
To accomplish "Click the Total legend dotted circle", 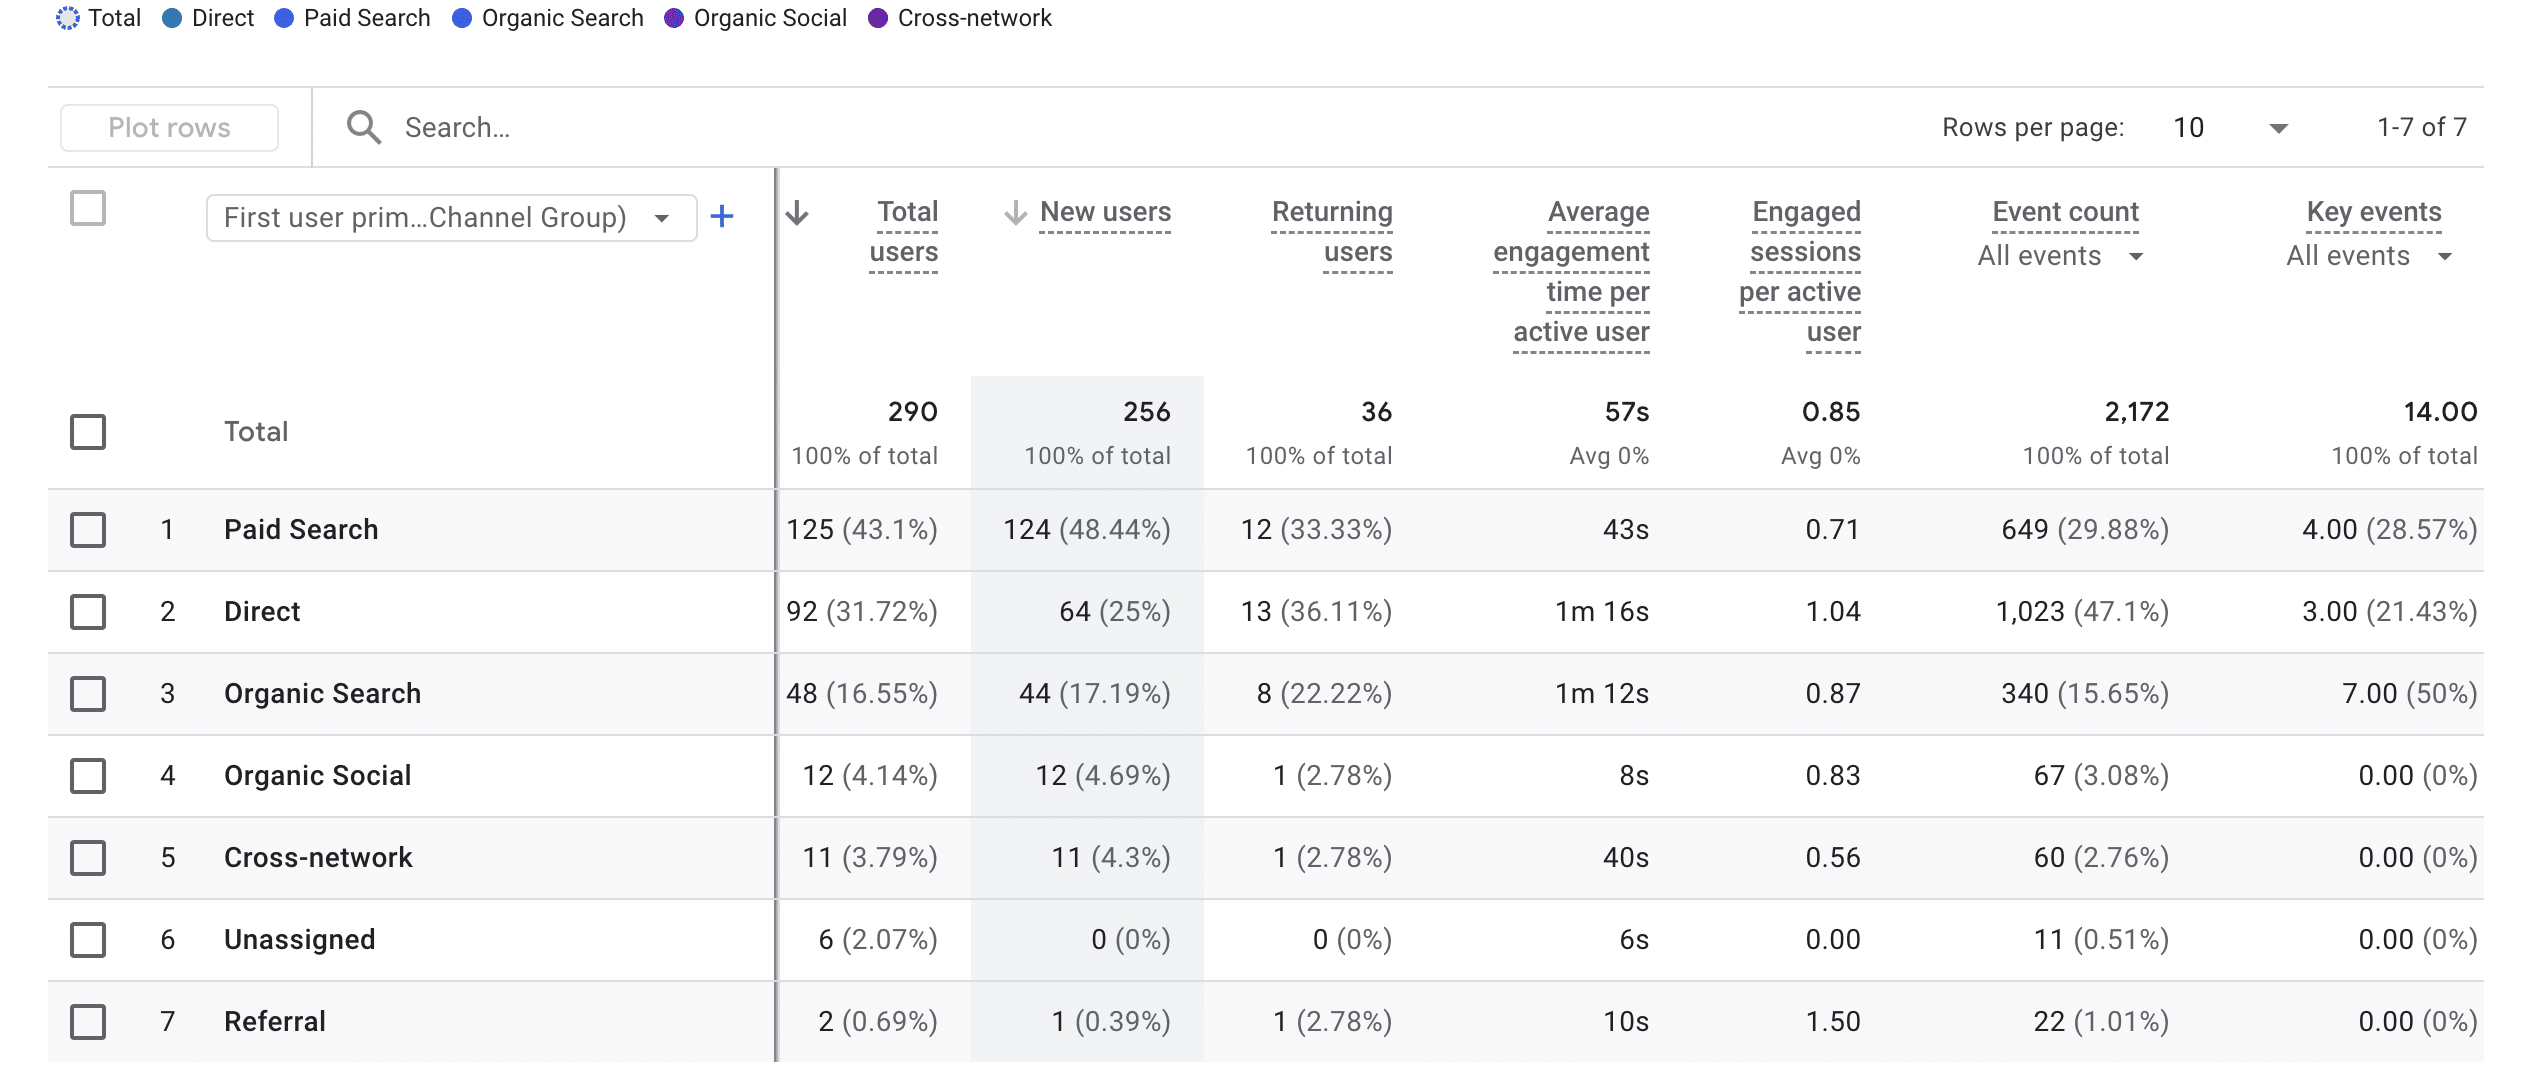I will 67,18.
